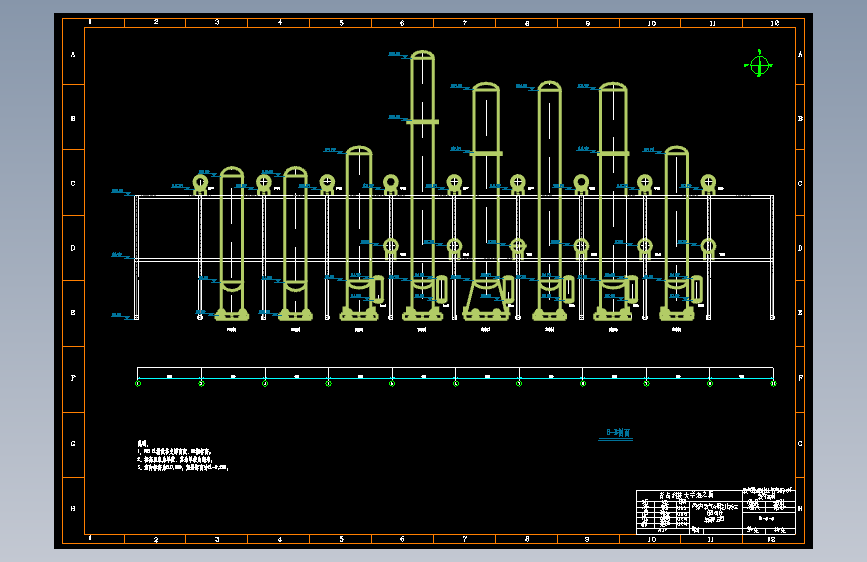This screenshot has height=562, width=867.
Task: Click the title block table at bottom right
Action: click(x=715, y=512)
